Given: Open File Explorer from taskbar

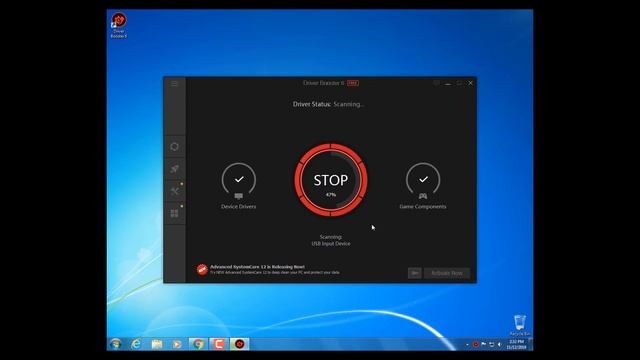Looking at the screenshot, I should pos(157,344).
